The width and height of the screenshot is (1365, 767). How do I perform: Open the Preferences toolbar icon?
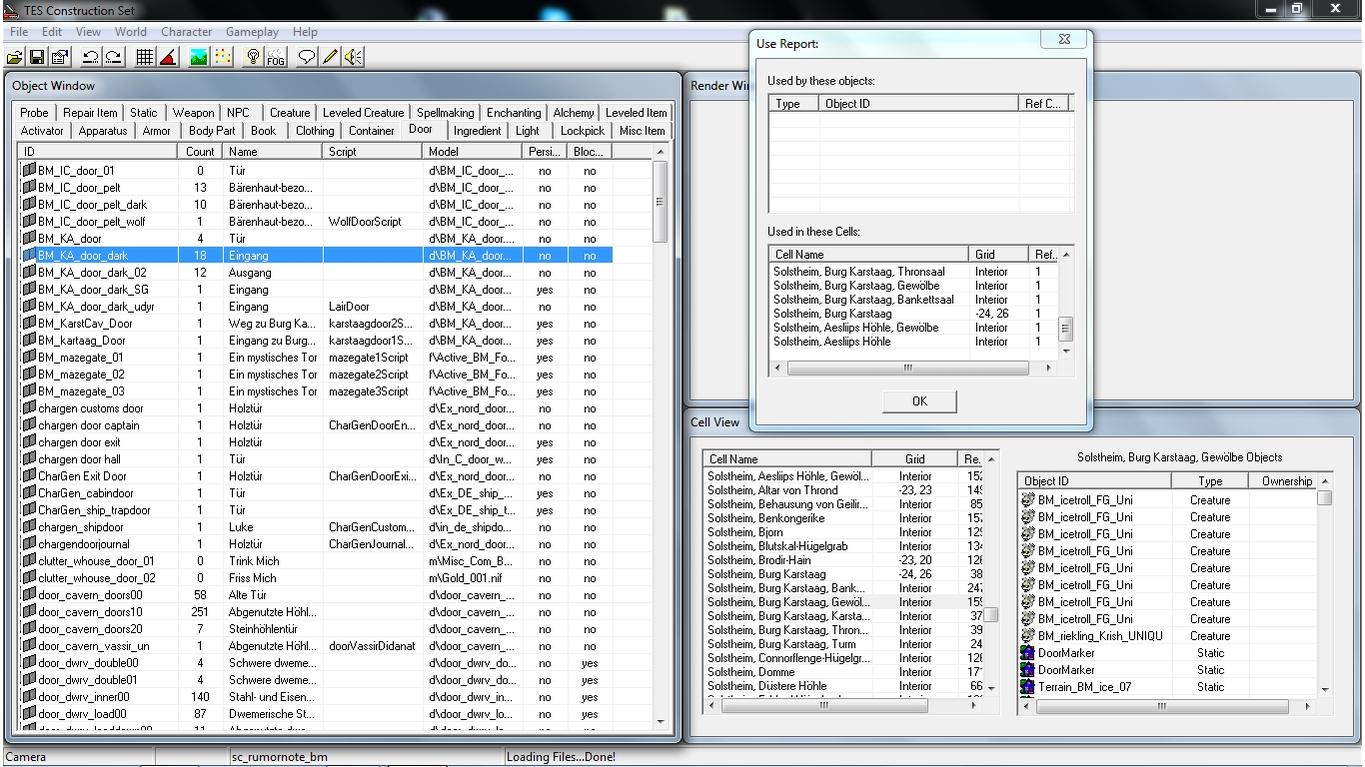[59, 57]
